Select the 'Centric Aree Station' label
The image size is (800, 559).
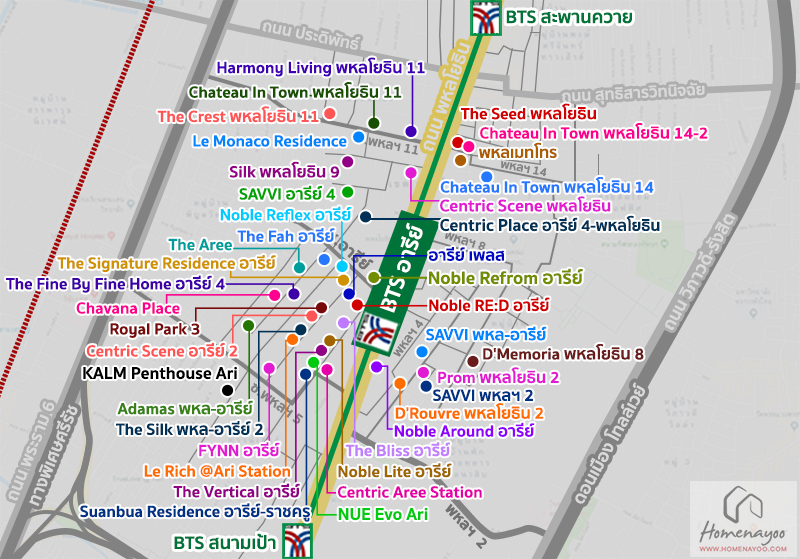coord(410,493)
